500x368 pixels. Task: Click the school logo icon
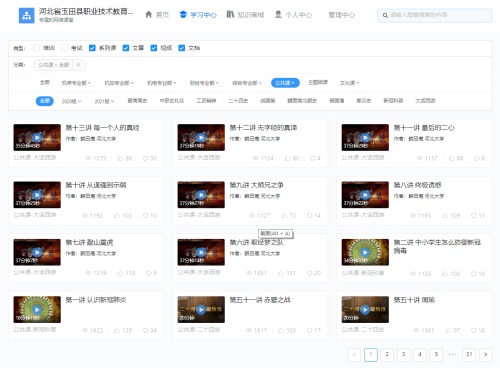26,15
